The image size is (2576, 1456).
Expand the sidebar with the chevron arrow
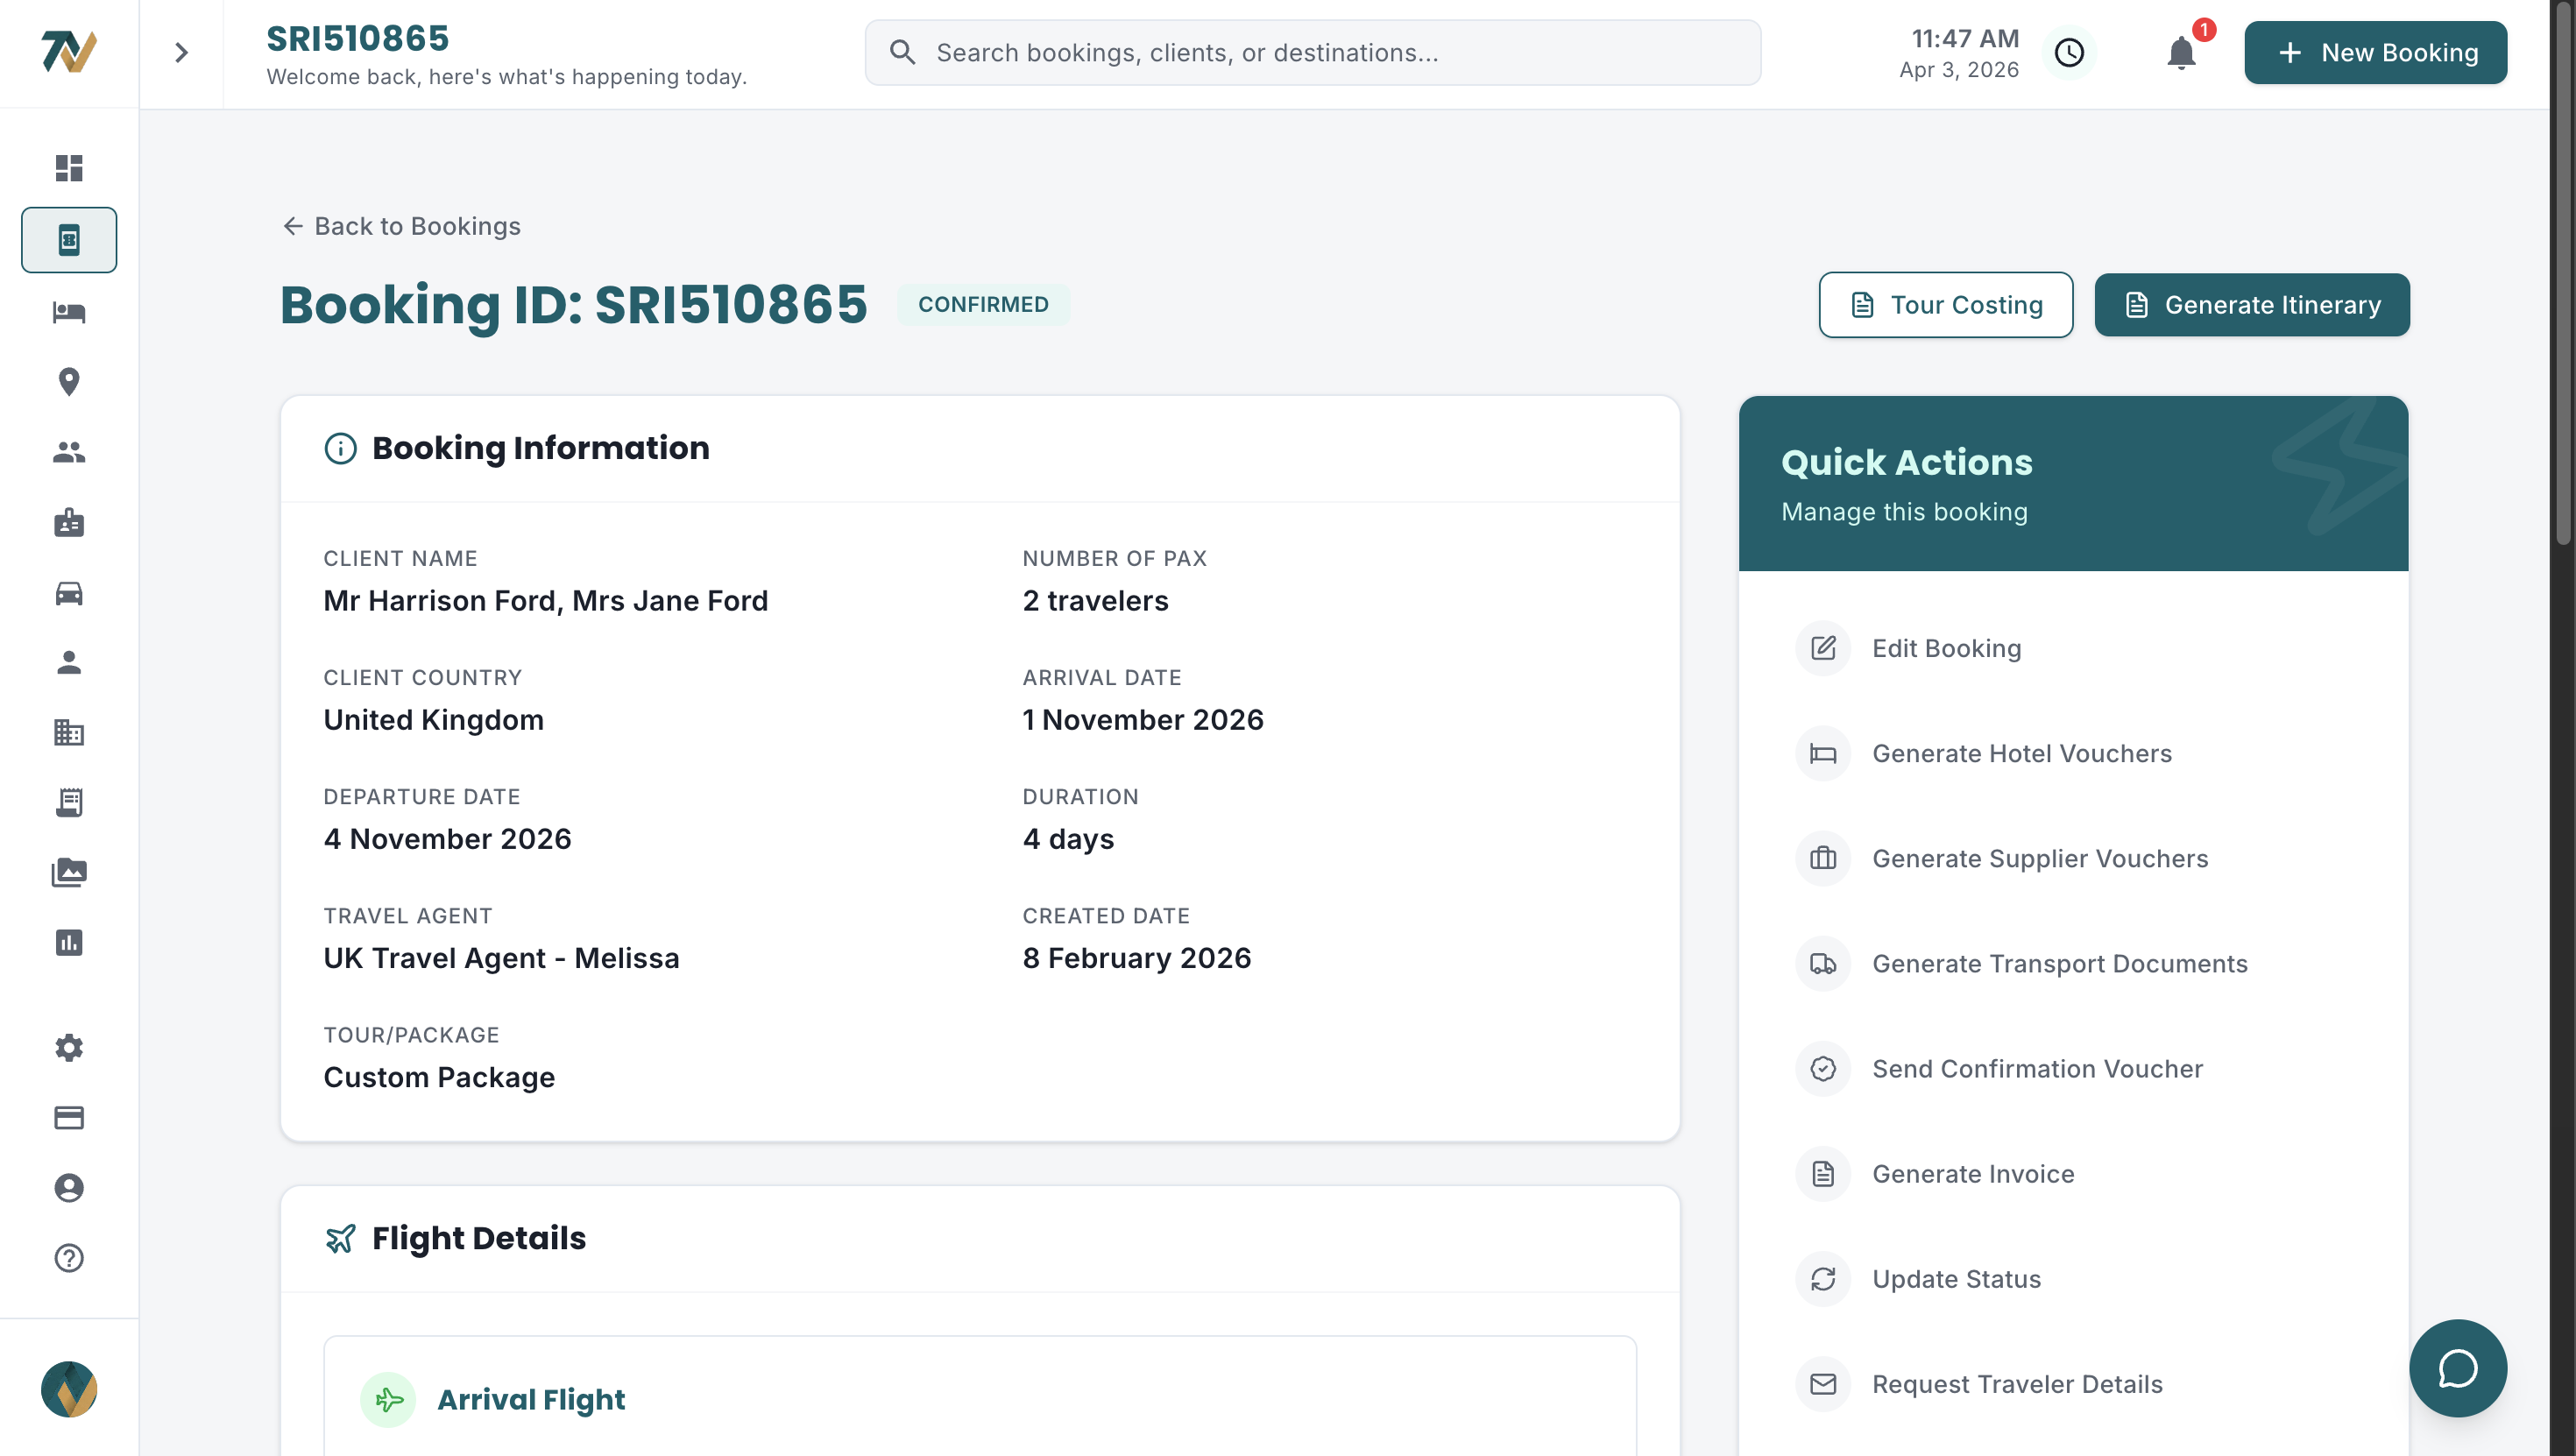181,52
